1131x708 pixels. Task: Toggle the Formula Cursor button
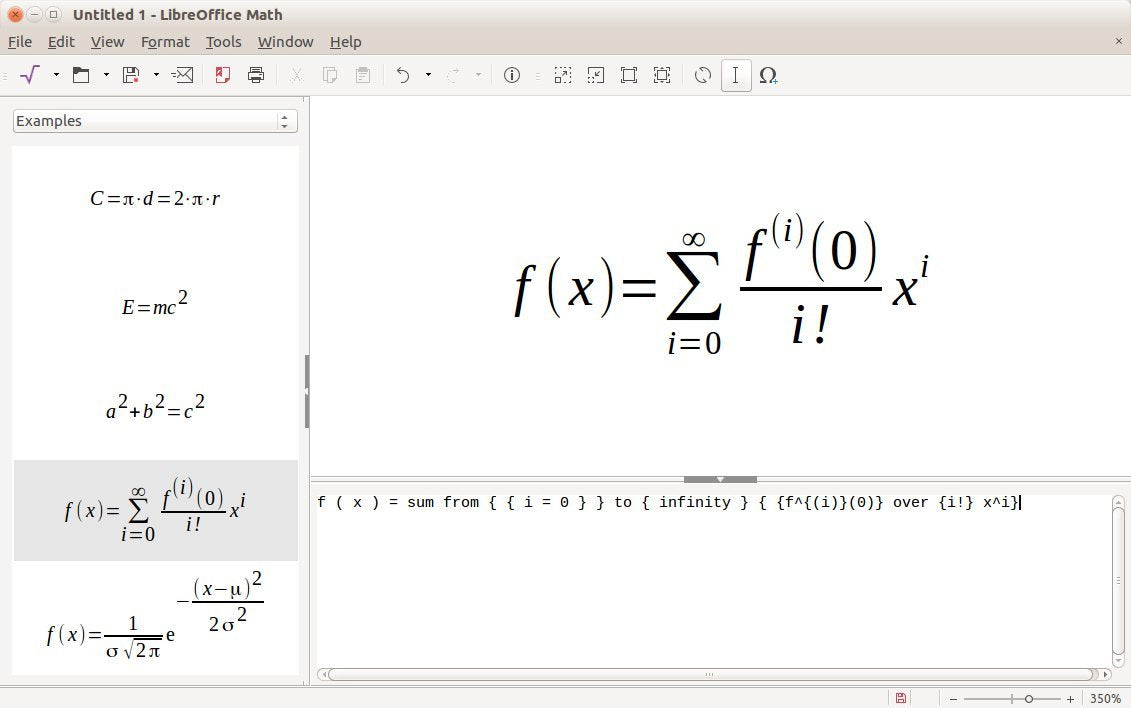[736, 75]
